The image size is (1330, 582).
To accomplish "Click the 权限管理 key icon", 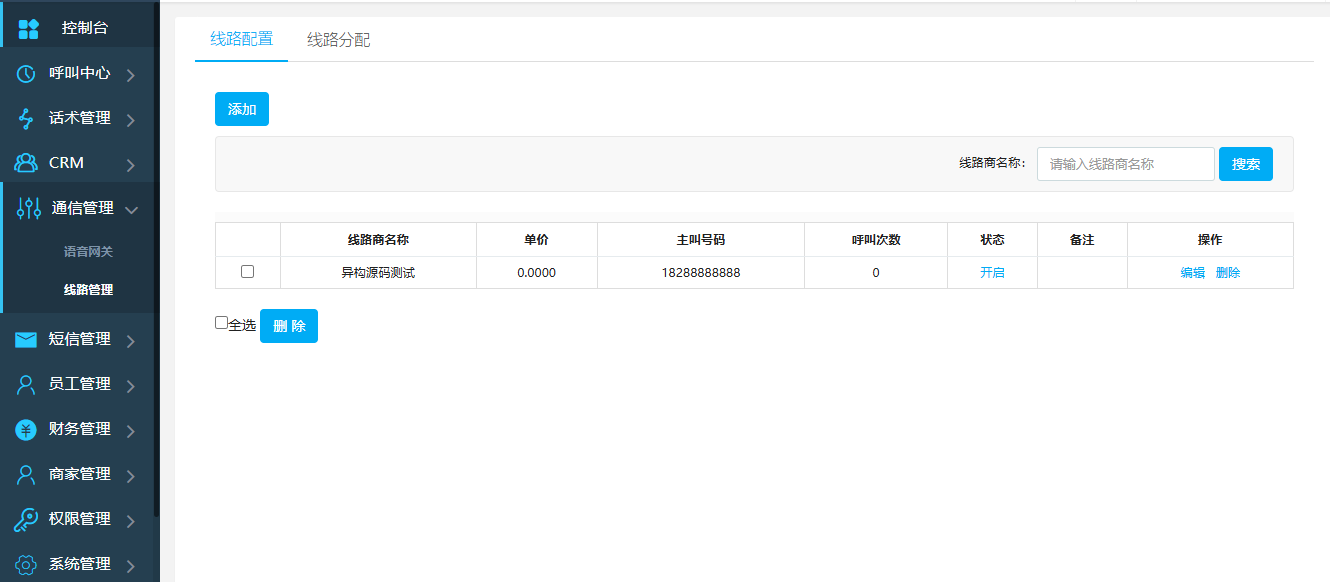I will (x=26, y=520).
